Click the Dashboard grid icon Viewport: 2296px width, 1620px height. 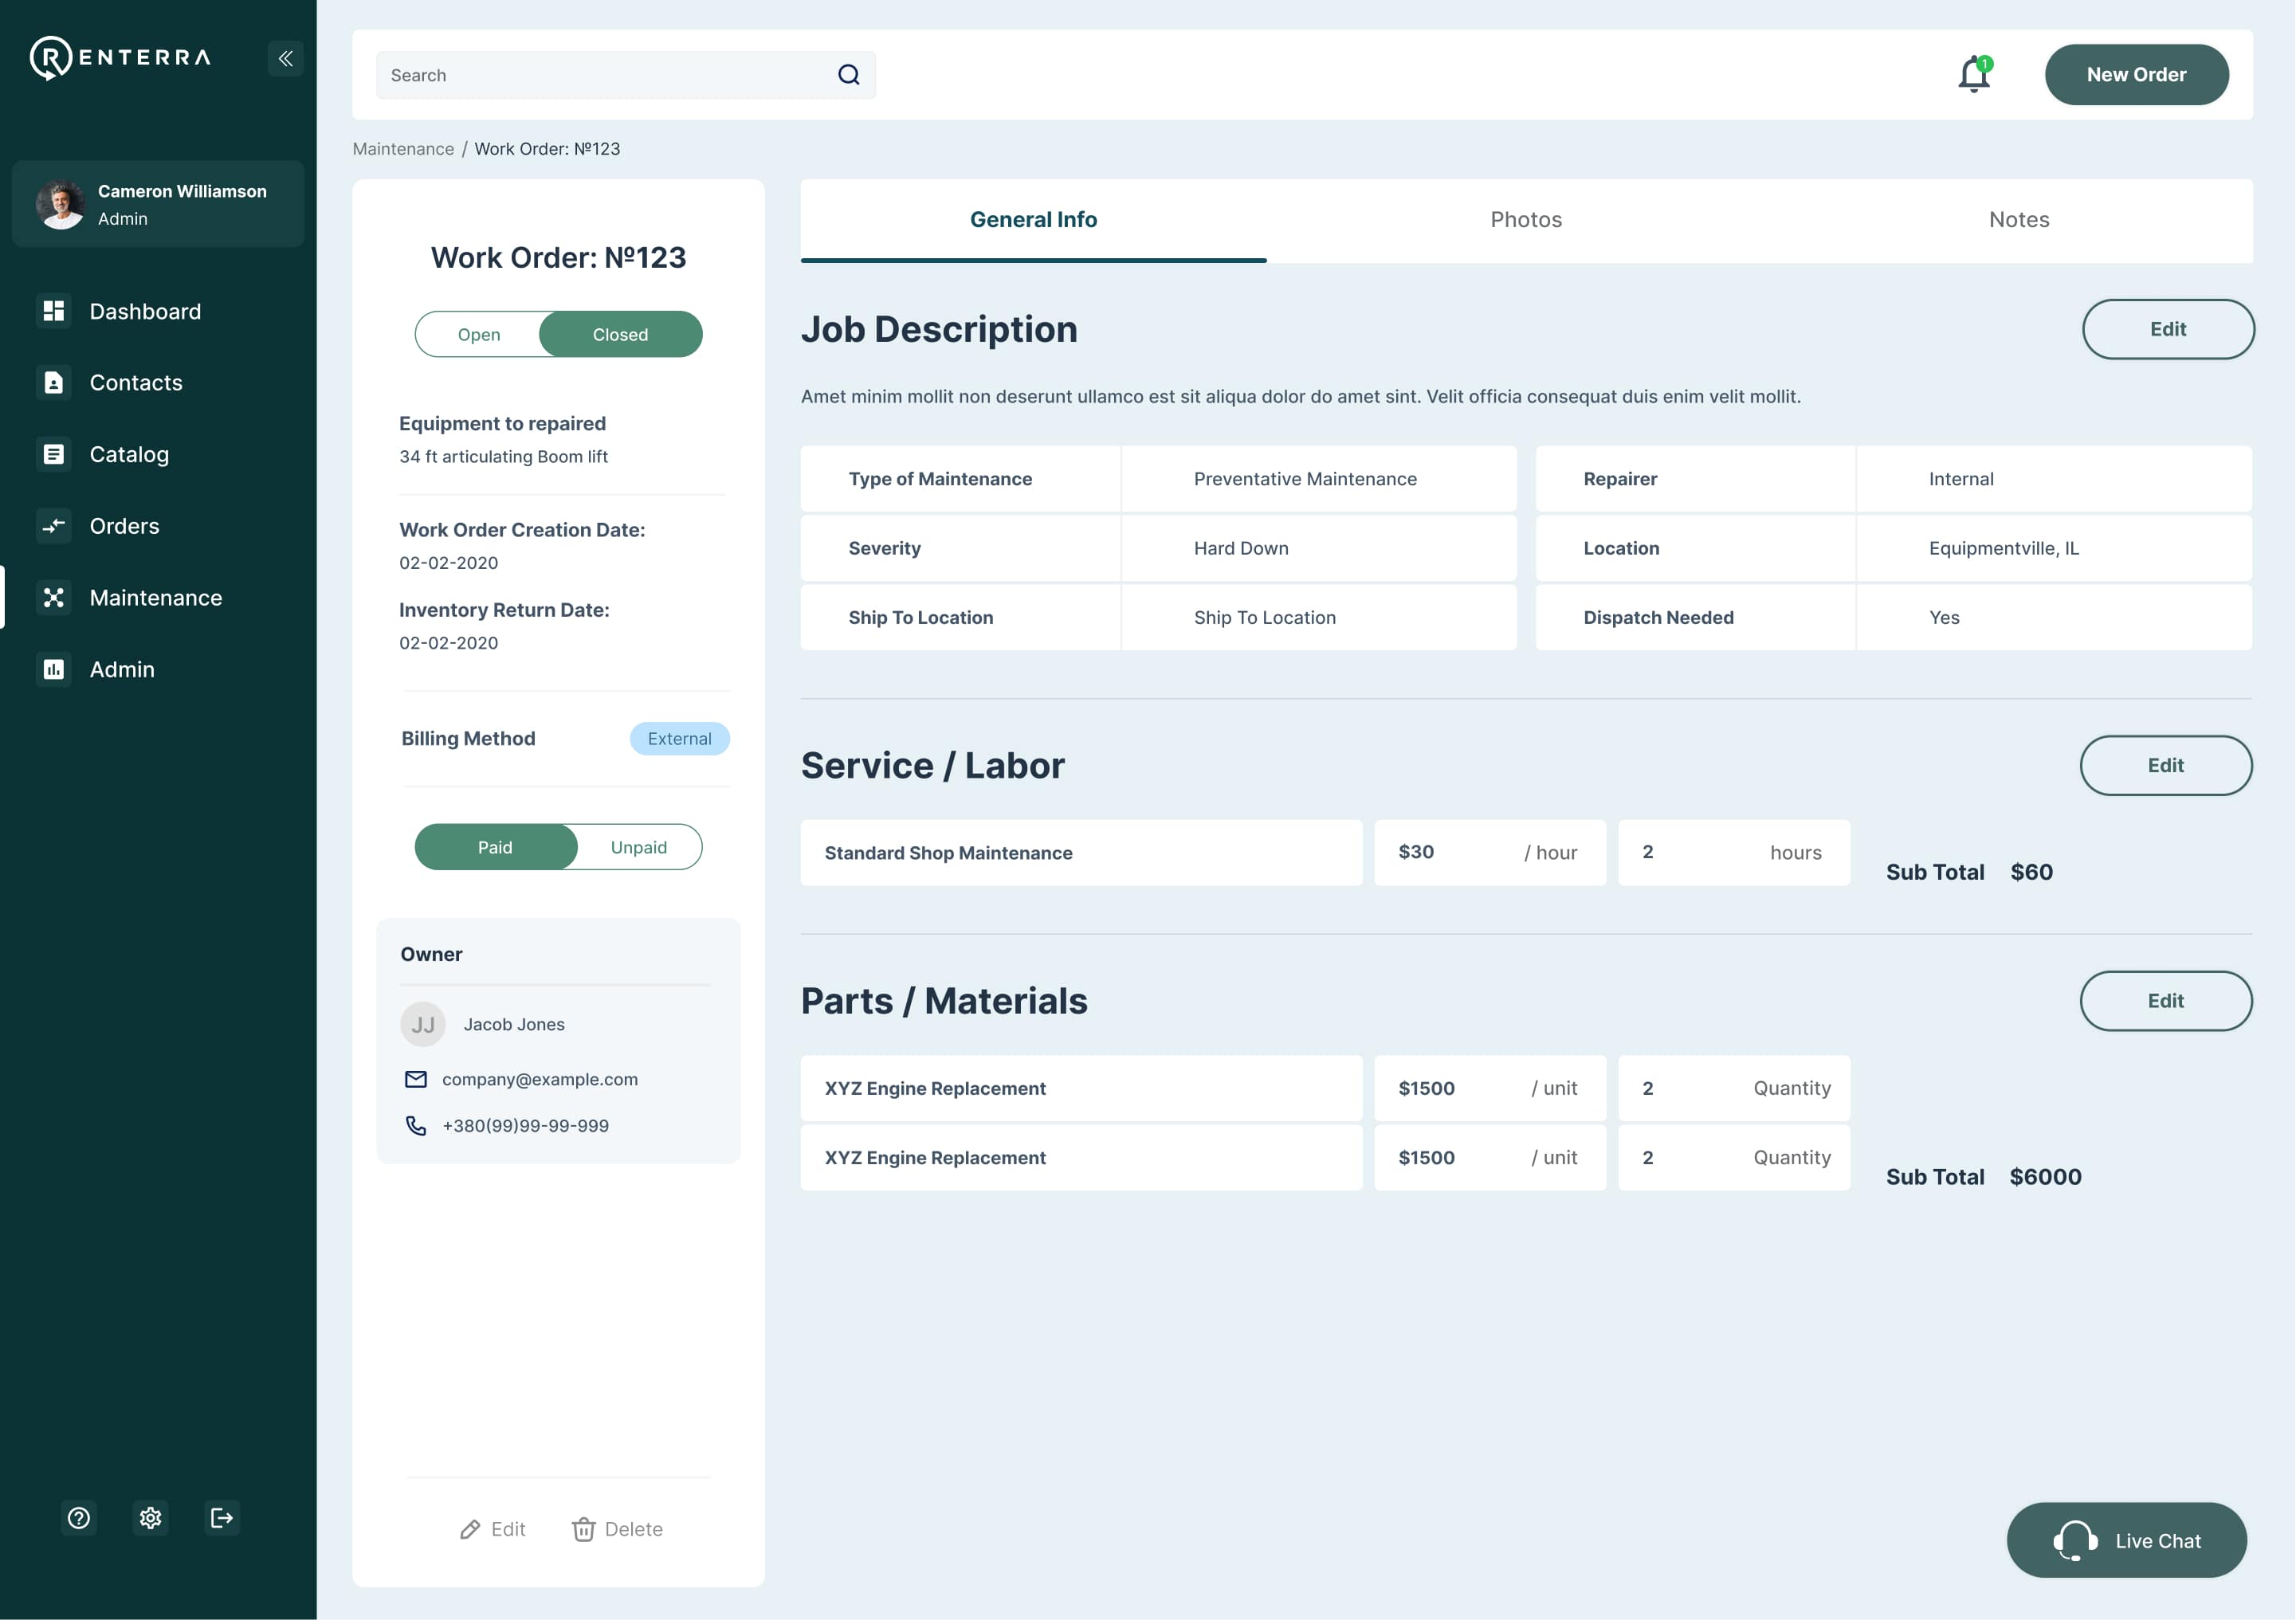[54, 311]
